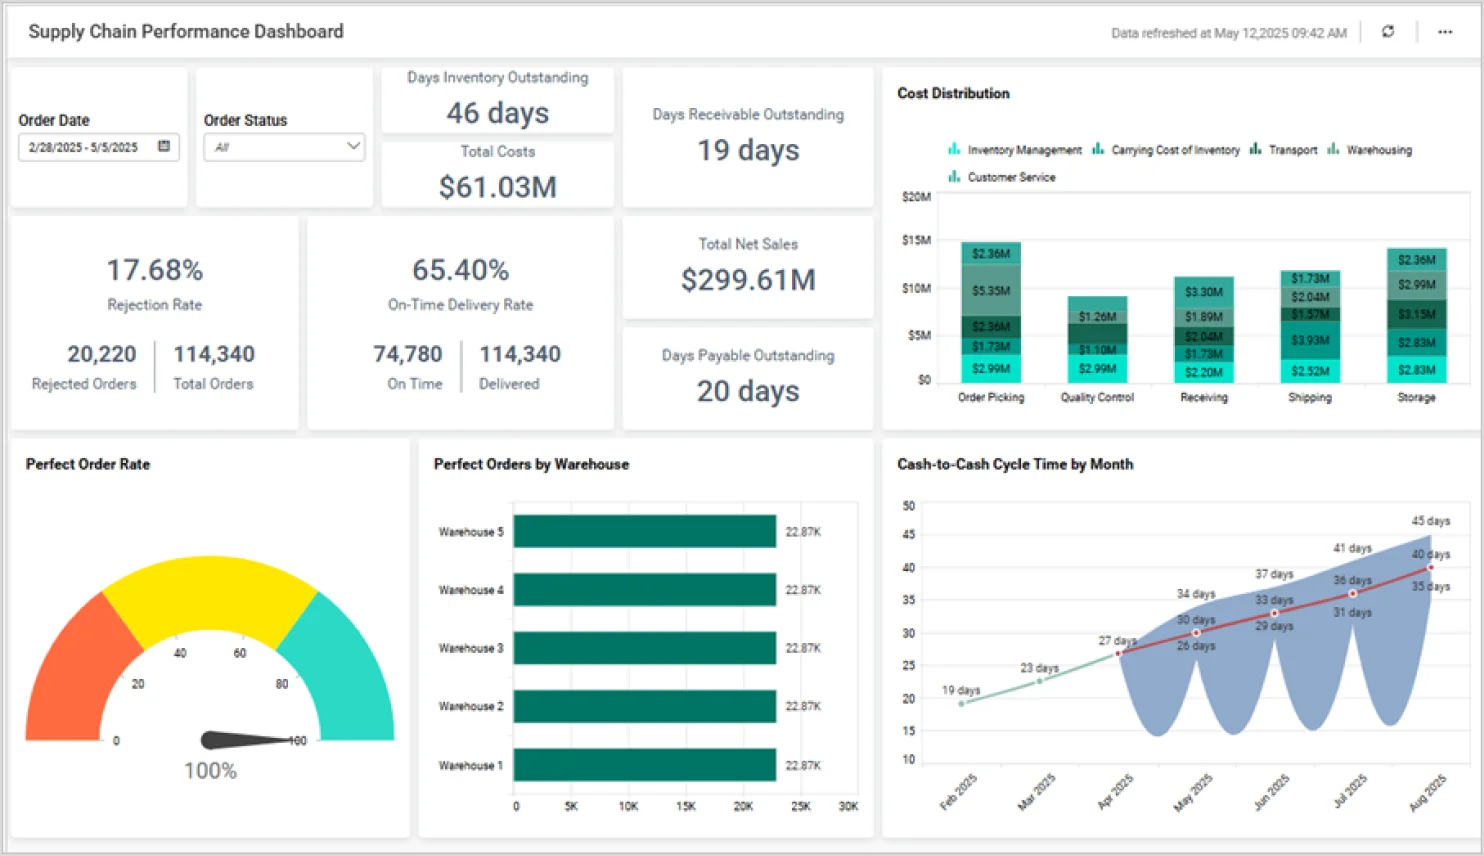
Task: Click the 19 days point for Feb 2025
Action: click(x=961, y=703)
